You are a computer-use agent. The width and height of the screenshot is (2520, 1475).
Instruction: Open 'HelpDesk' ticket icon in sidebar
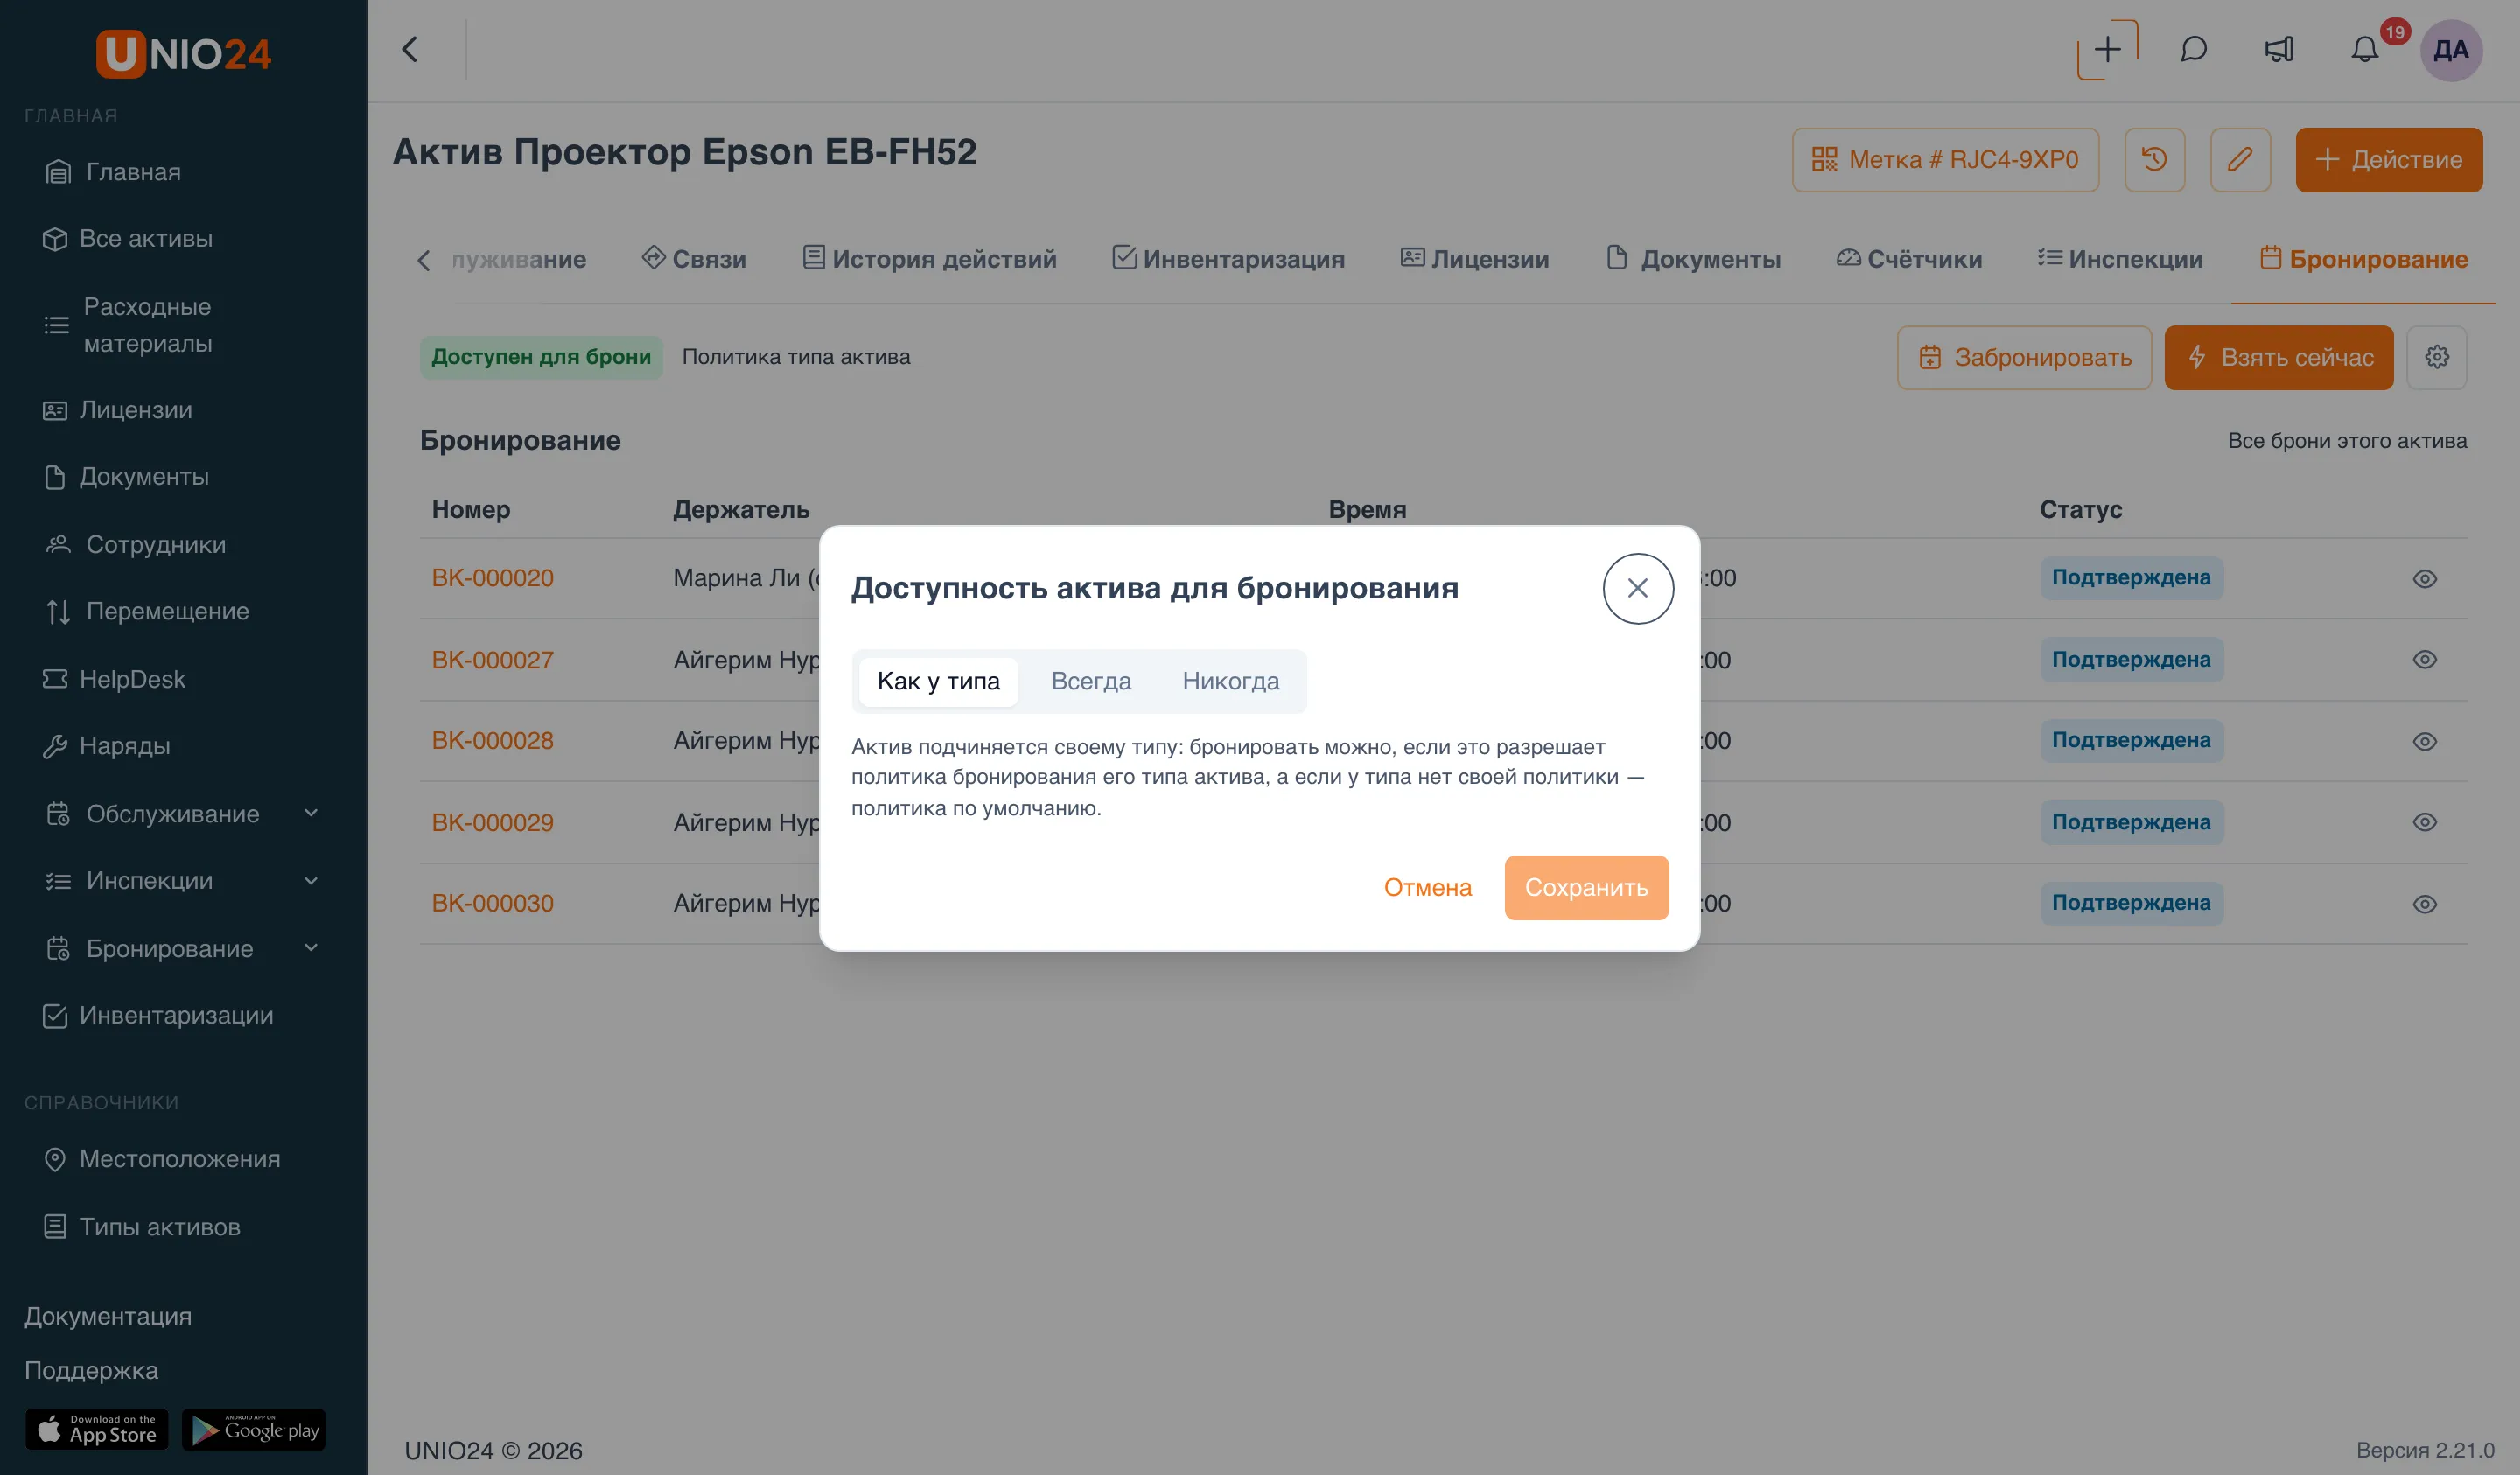tap(55, 679)
